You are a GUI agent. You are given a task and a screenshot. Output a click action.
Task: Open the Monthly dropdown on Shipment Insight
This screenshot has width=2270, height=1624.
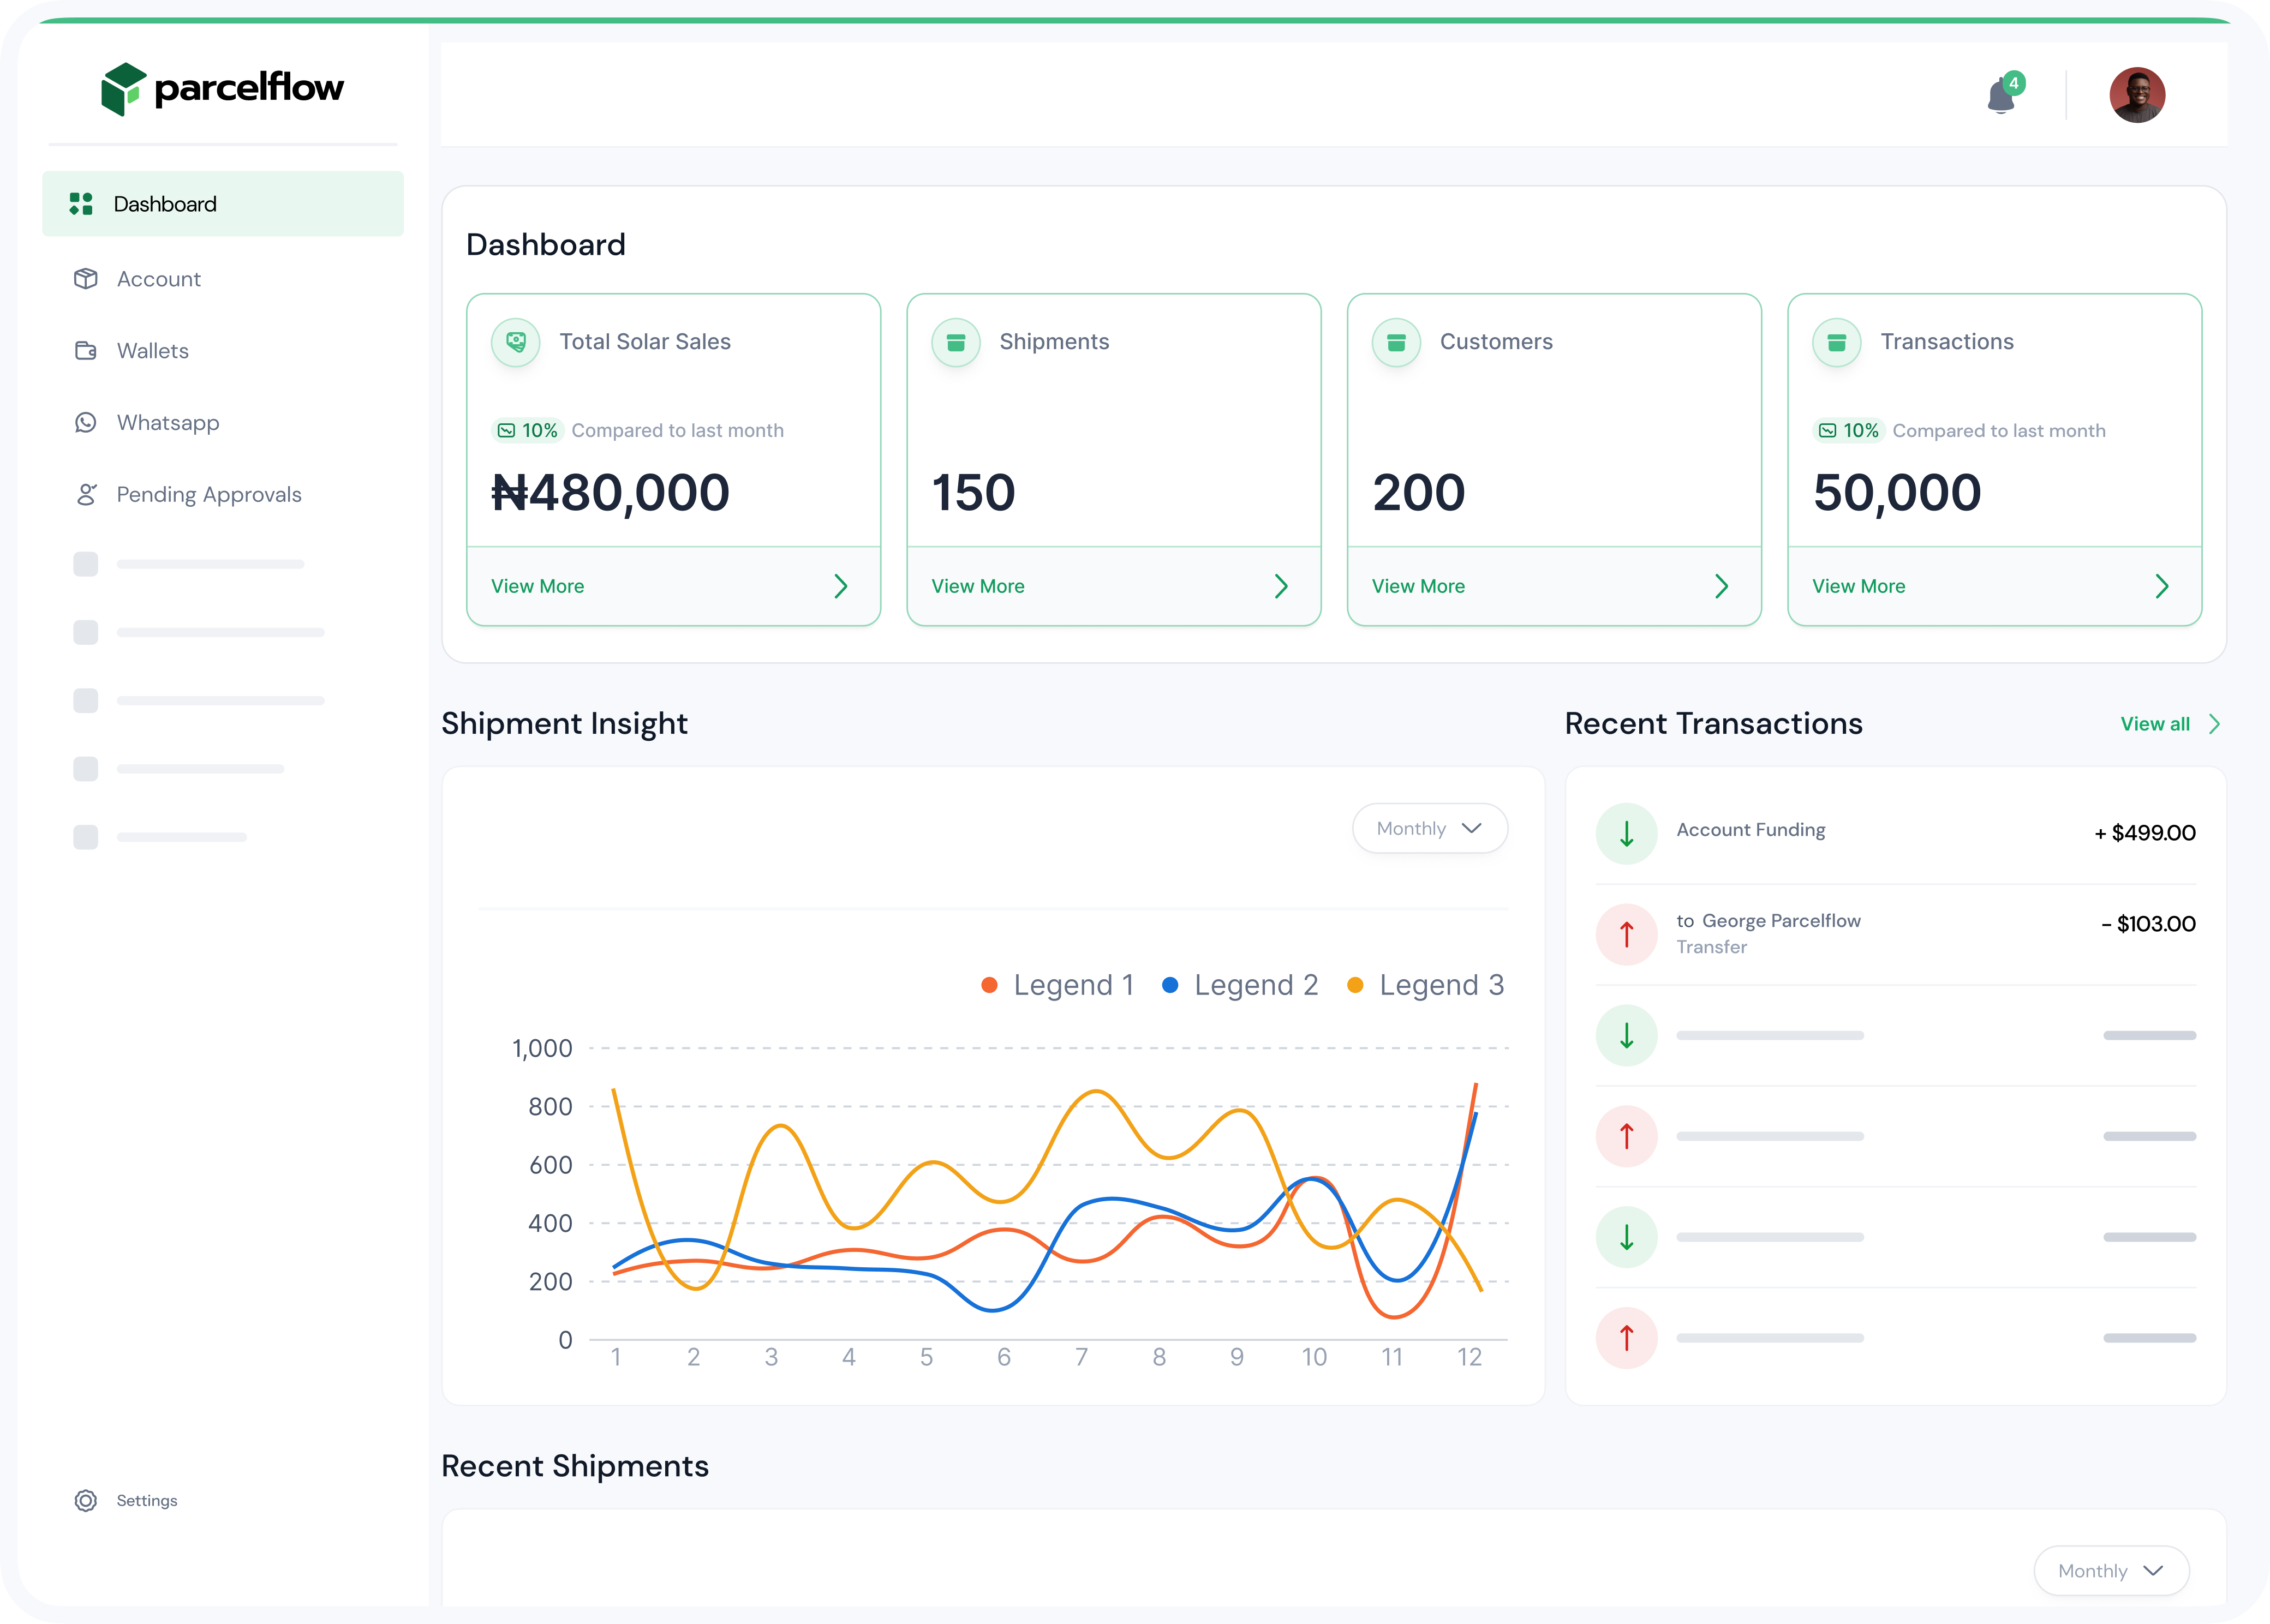1429,828
